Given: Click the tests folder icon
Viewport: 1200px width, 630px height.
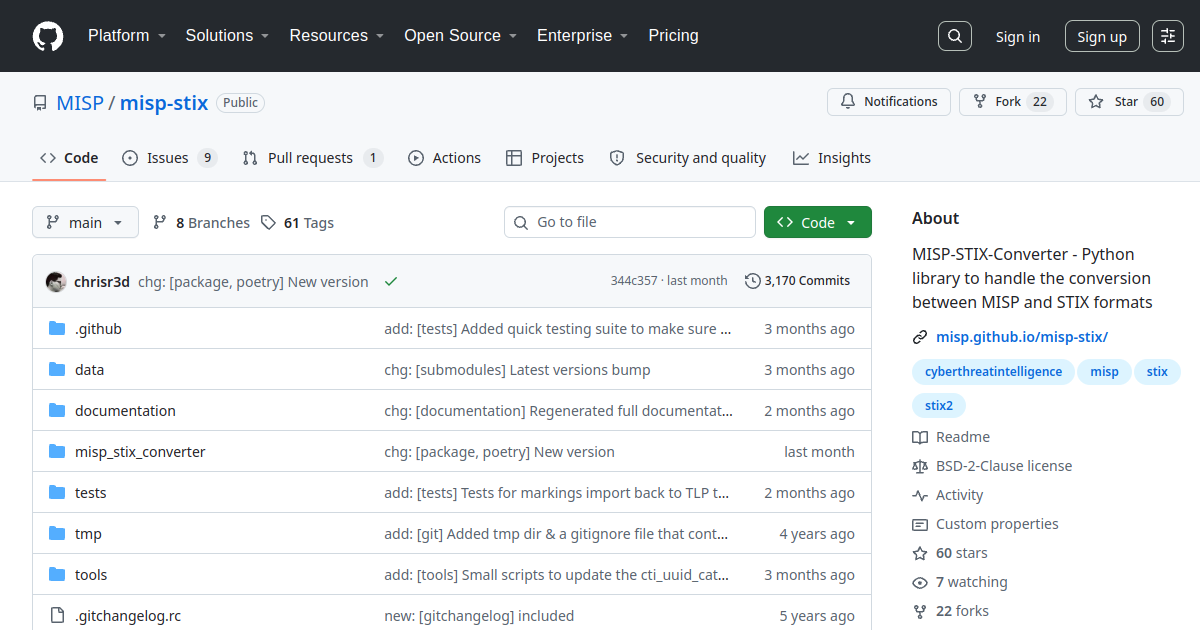Looking at the screenshot, I should point(57,493).
